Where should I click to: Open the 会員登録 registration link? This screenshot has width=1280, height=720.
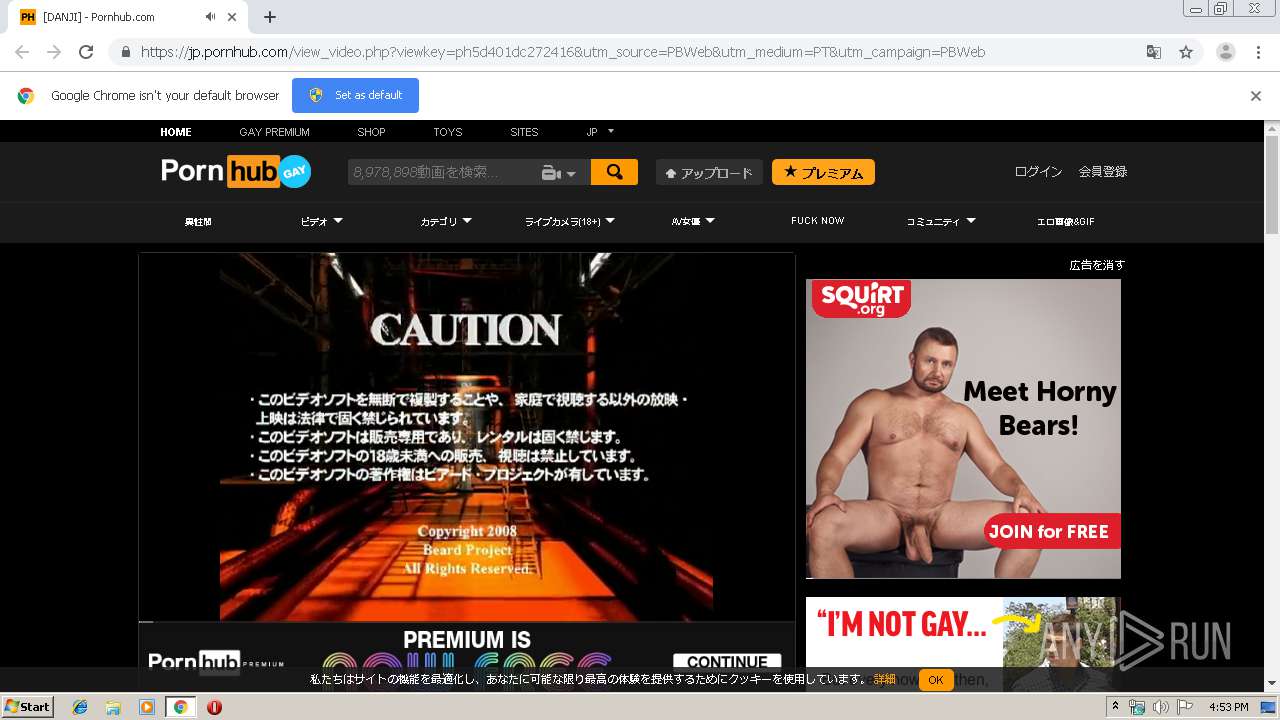click(x=1102, y=172)
